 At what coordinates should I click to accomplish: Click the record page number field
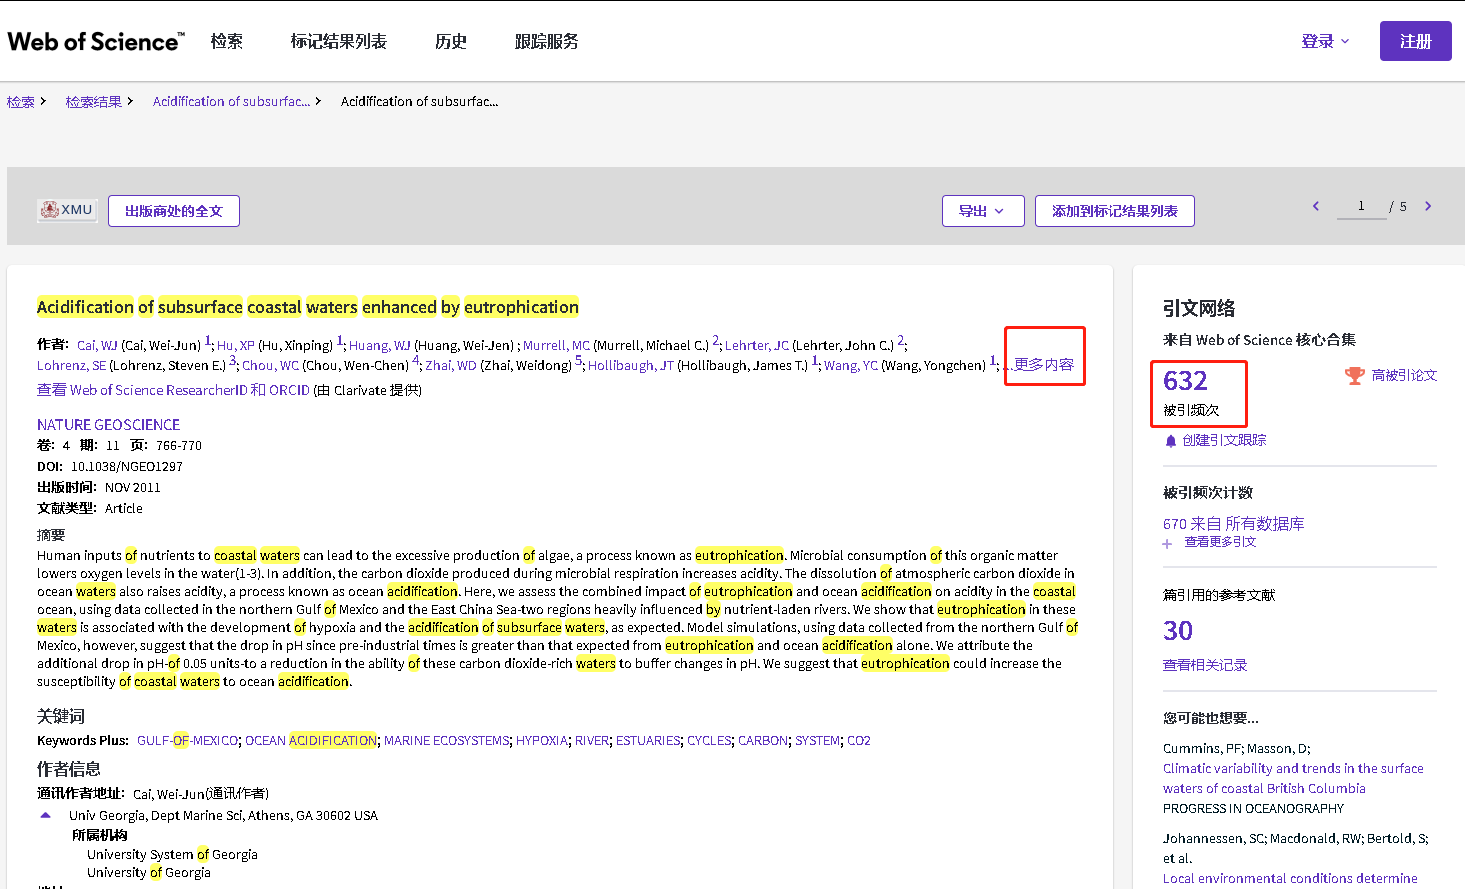pyautogui.click(x=1361, y=206)
